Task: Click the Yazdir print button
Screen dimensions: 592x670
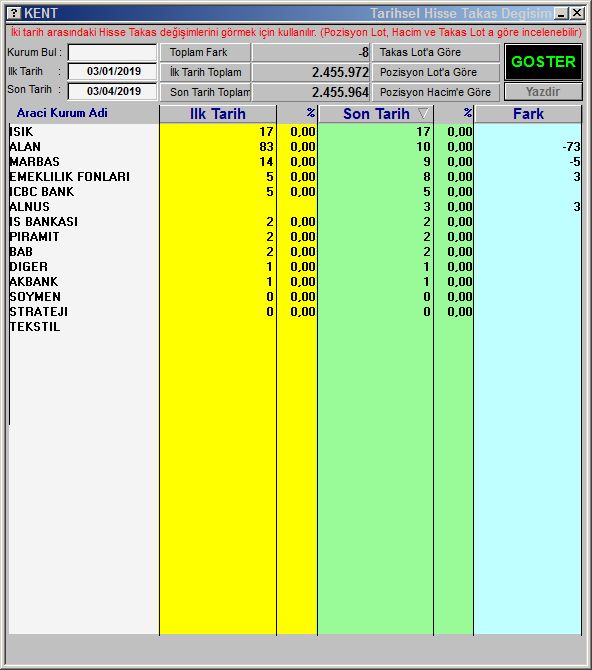Action: [543, 92]
